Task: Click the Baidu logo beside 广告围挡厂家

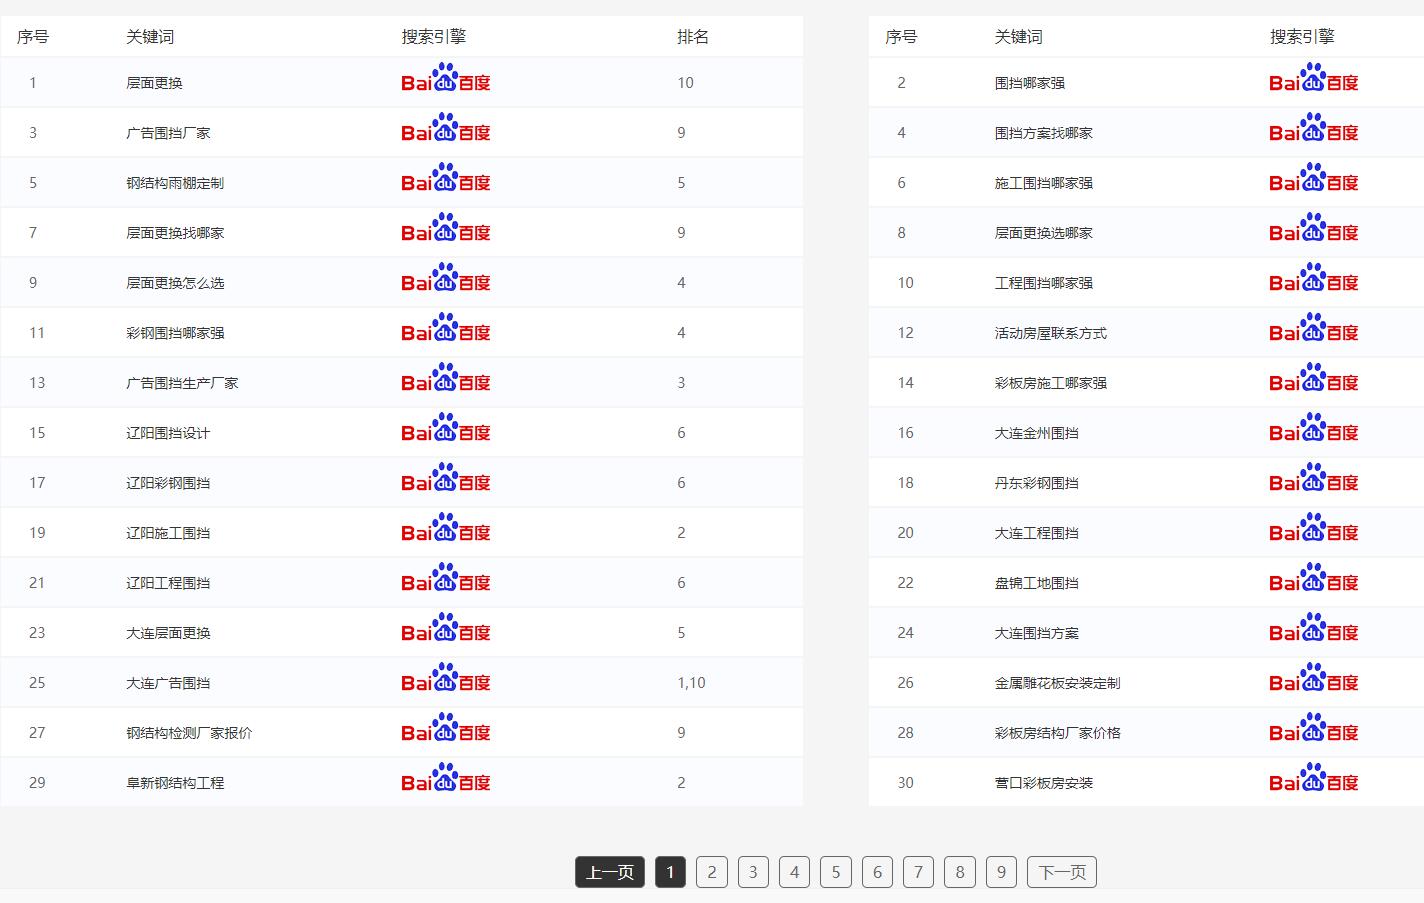Action: [x=446, y=128]
